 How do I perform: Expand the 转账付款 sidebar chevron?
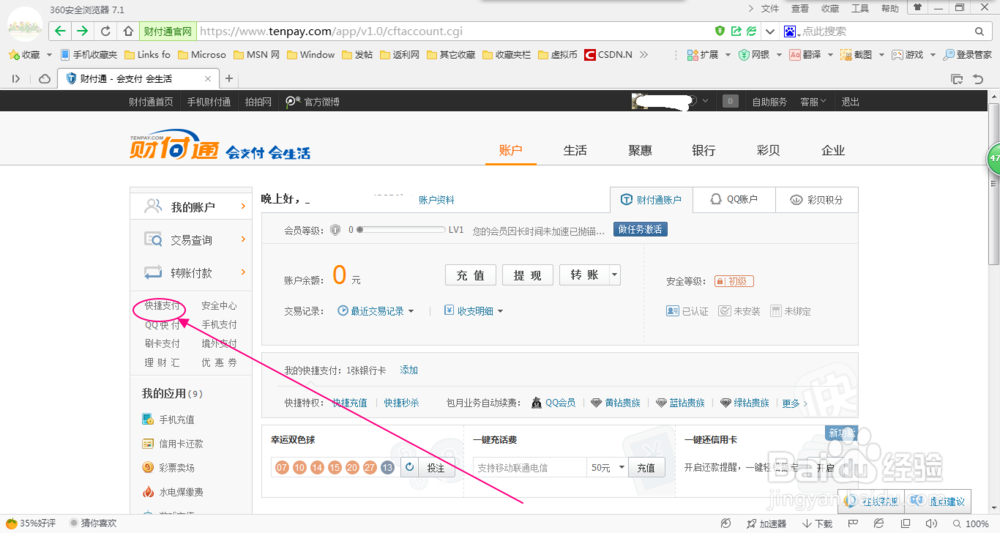243,272
